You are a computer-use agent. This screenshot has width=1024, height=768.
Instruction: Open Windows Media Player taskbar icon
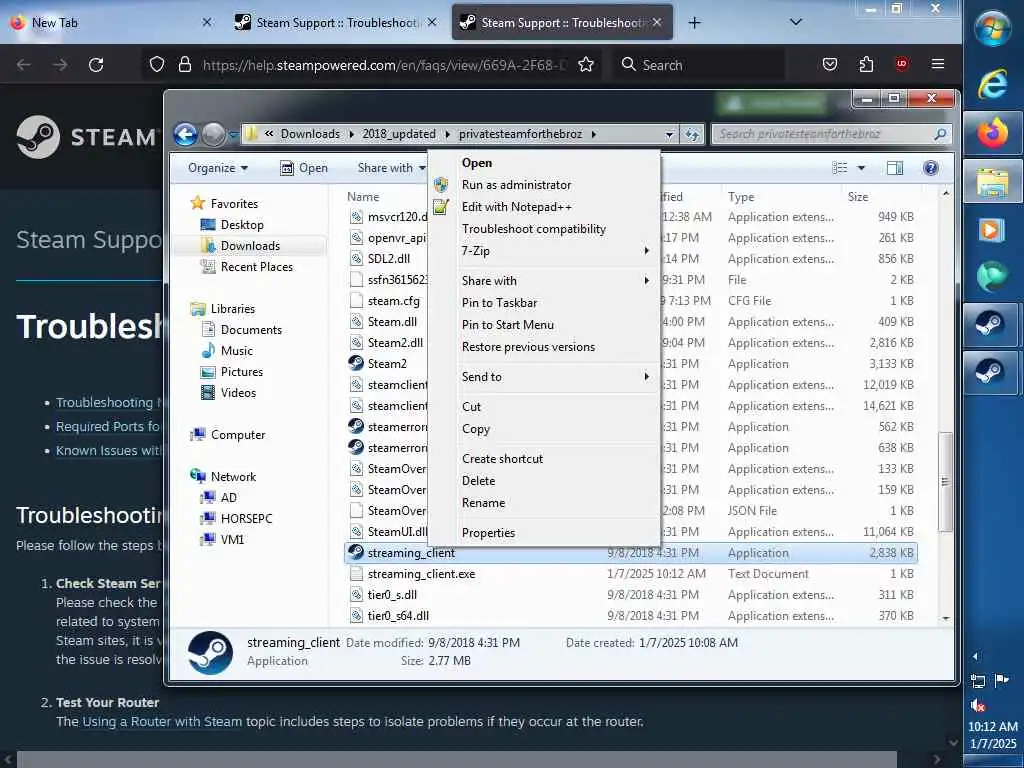click(x=993, y=230)
